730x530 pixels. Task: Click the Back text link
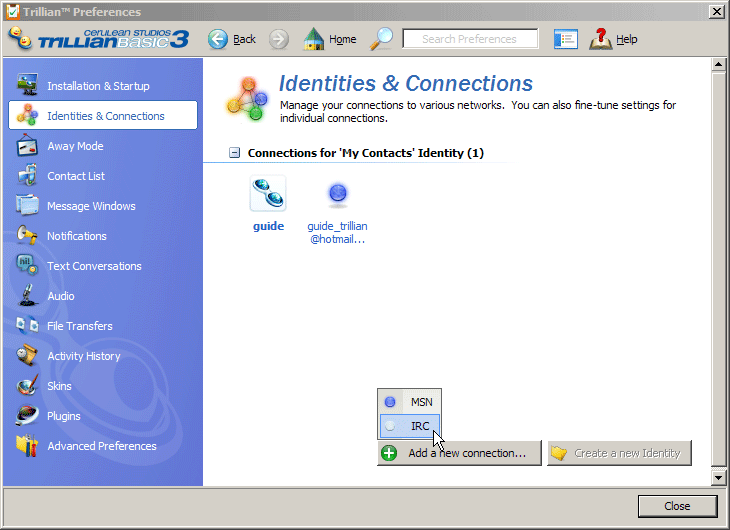coord(244,39)
